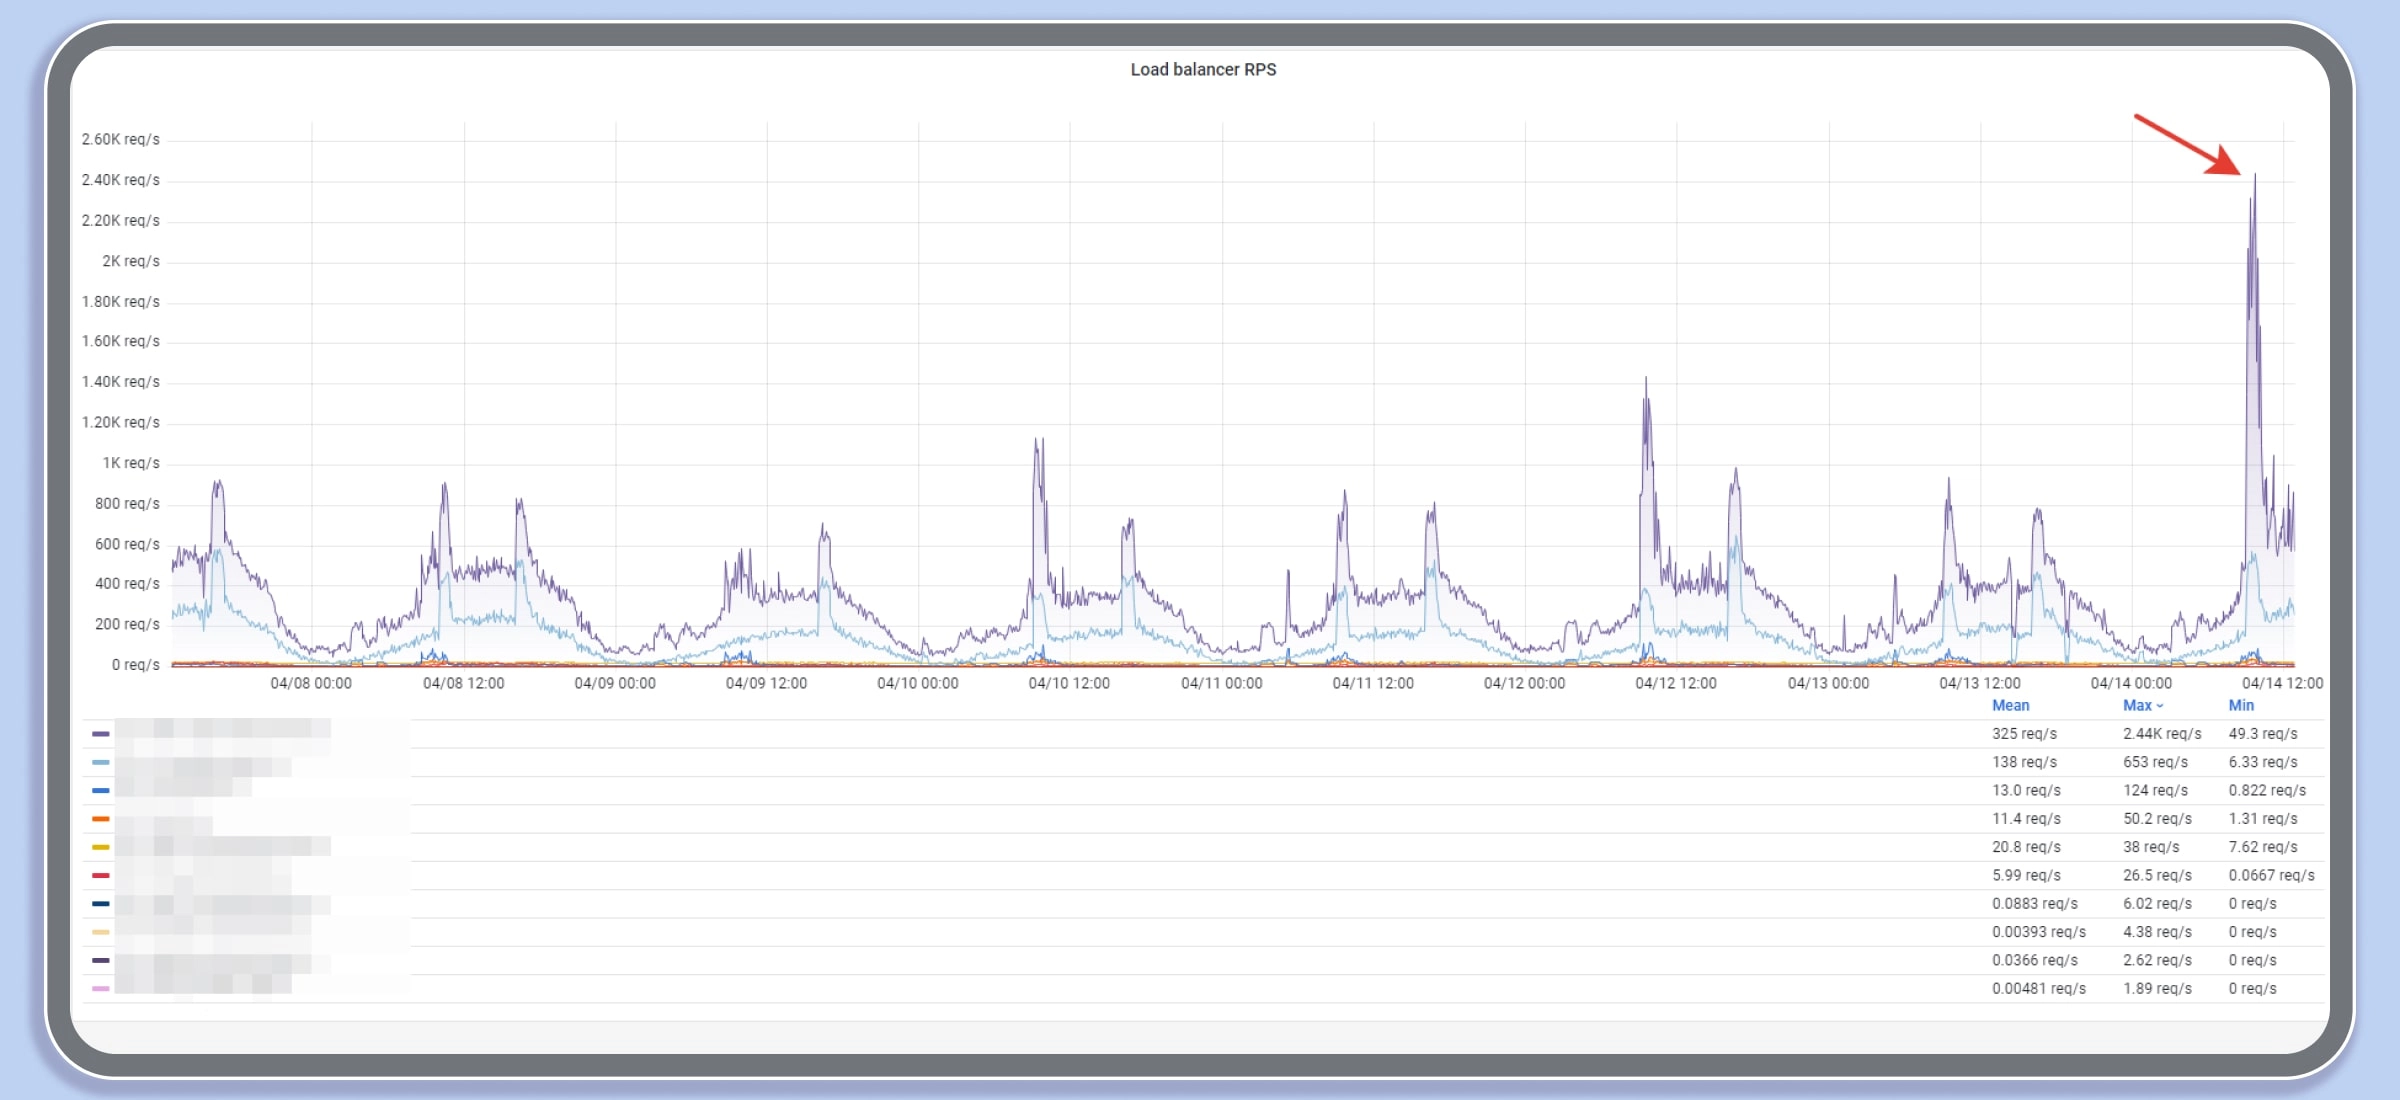Image resolution: width=2400 pixels, height=1100 pixels.
Task: Sort legend by Mean column header
Action: [x=2010, y=705]
